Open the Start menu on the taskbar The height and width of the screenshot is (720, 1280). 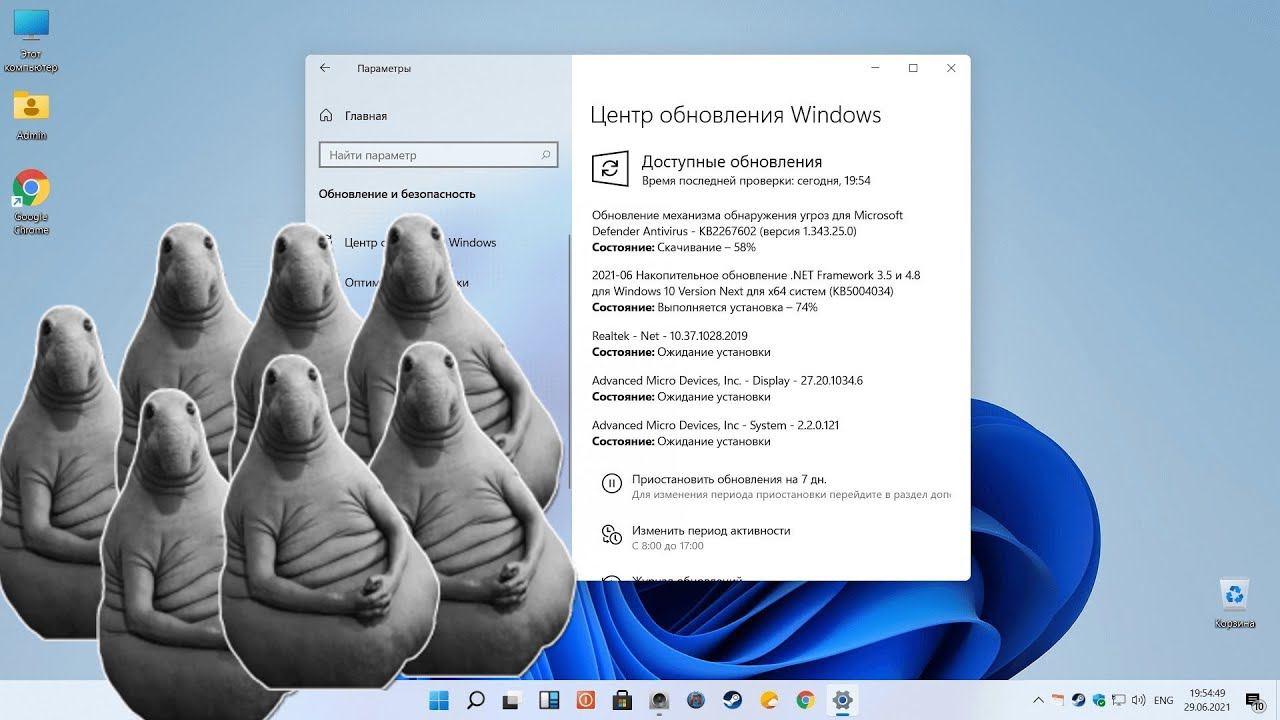pyautogui.click(x=440, y=700)
